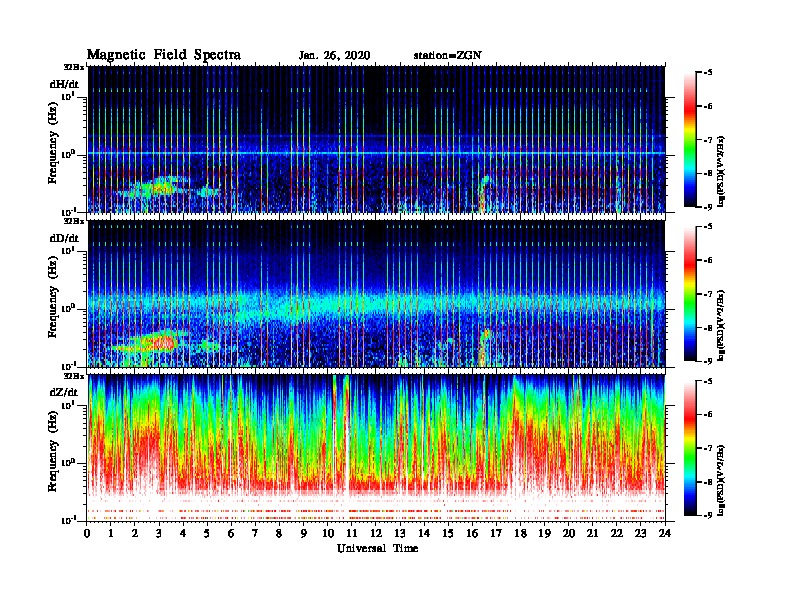Viewport: 792px width, 612px height.
Task: Click hour 19 tick label on time axis
Action: [544, 534]
